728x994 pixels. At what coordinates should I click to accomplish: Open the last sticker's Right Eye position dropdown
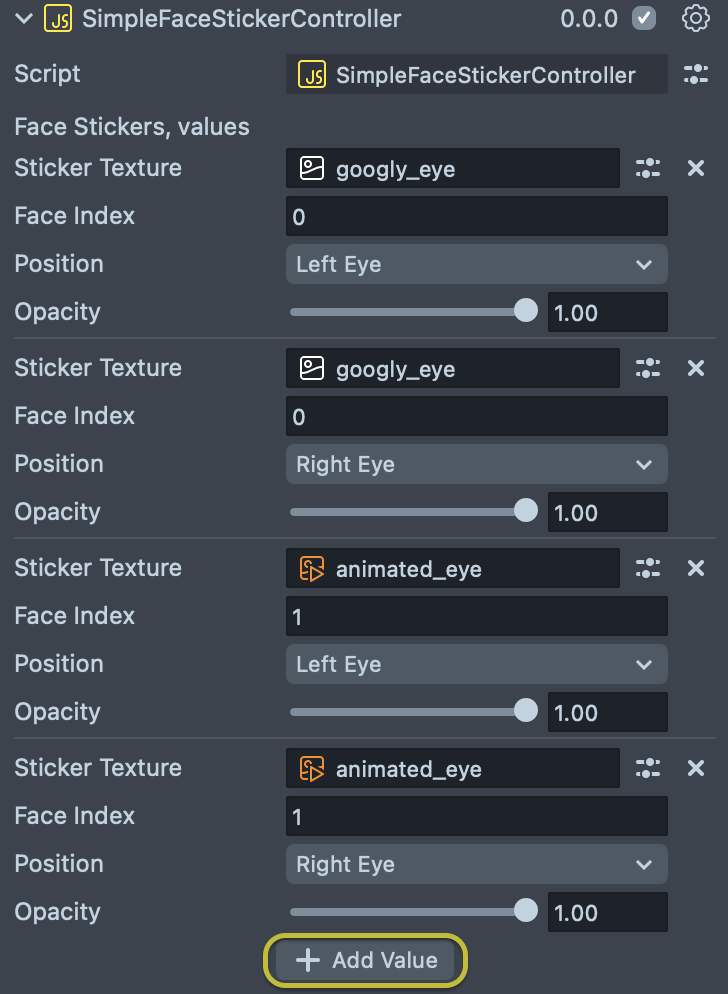tap(476, 865)
